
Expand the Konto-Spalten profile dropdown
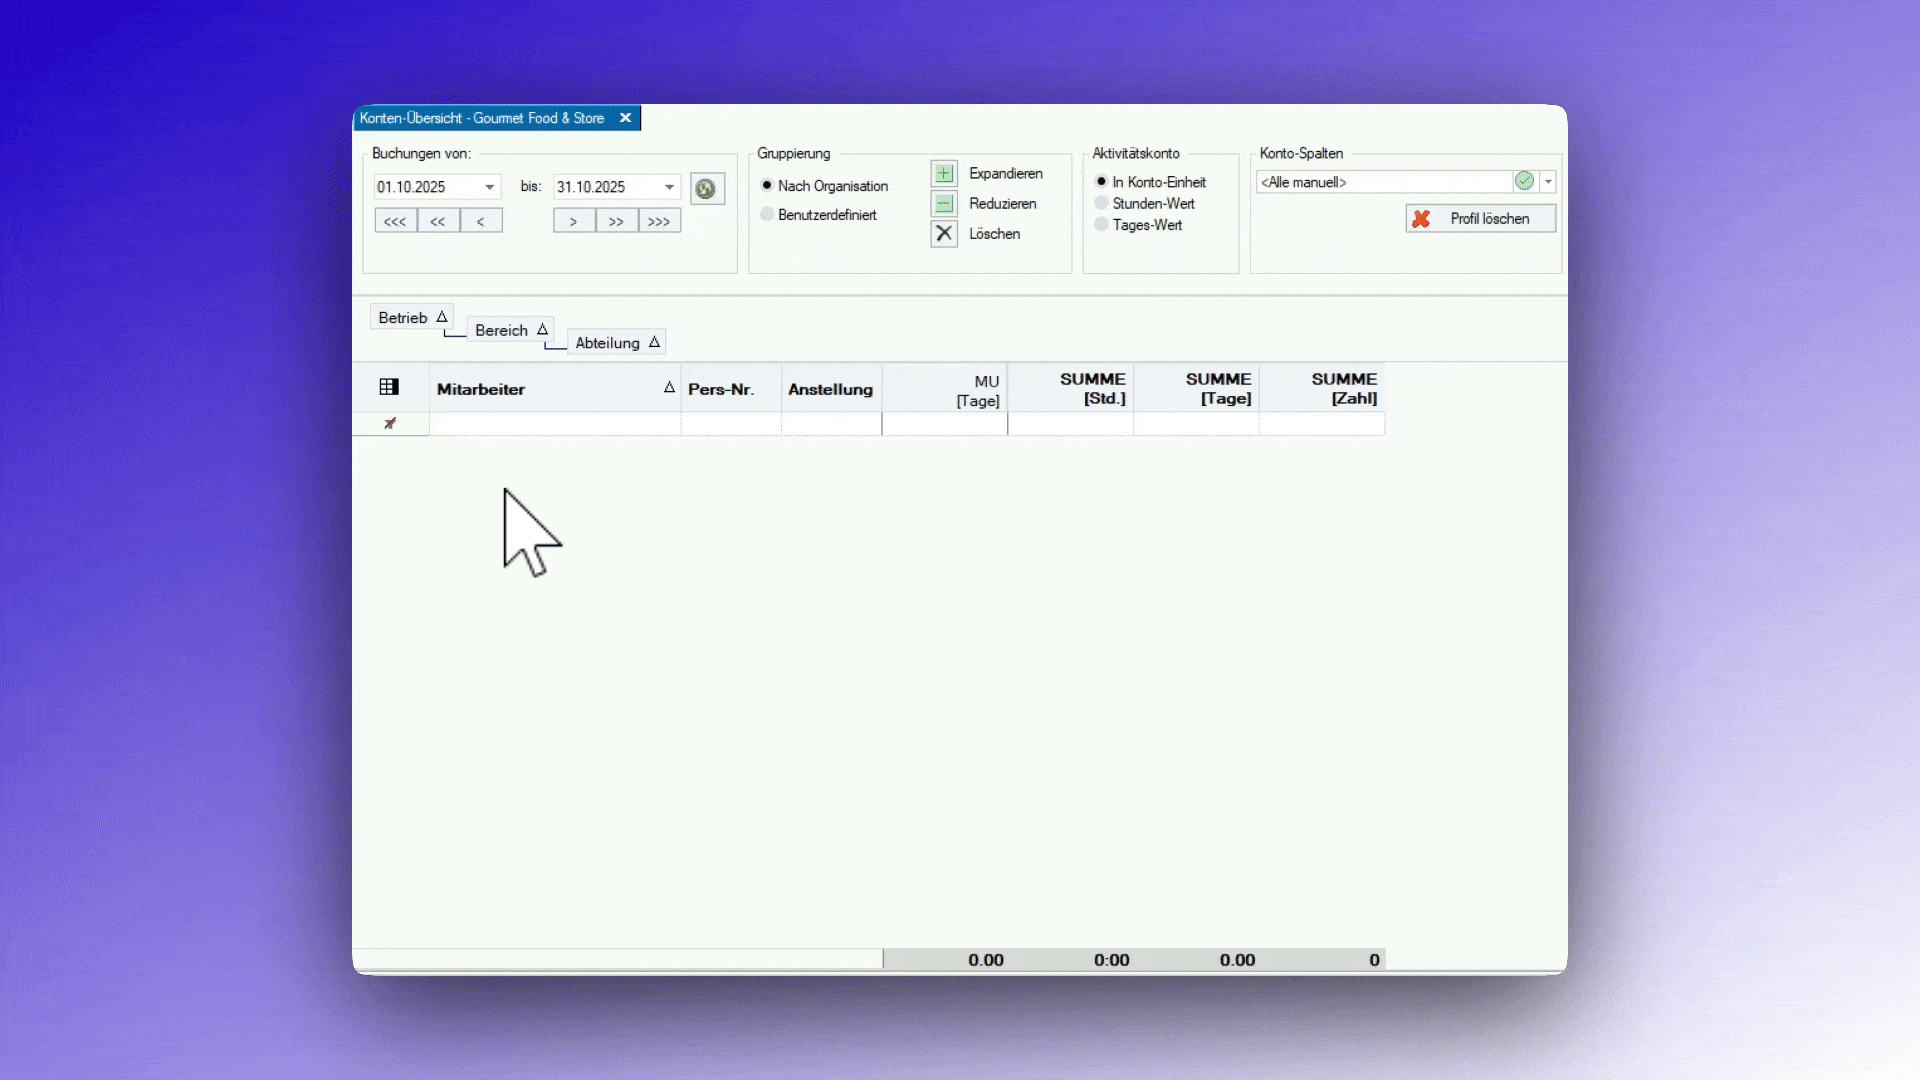(1548, 181)
